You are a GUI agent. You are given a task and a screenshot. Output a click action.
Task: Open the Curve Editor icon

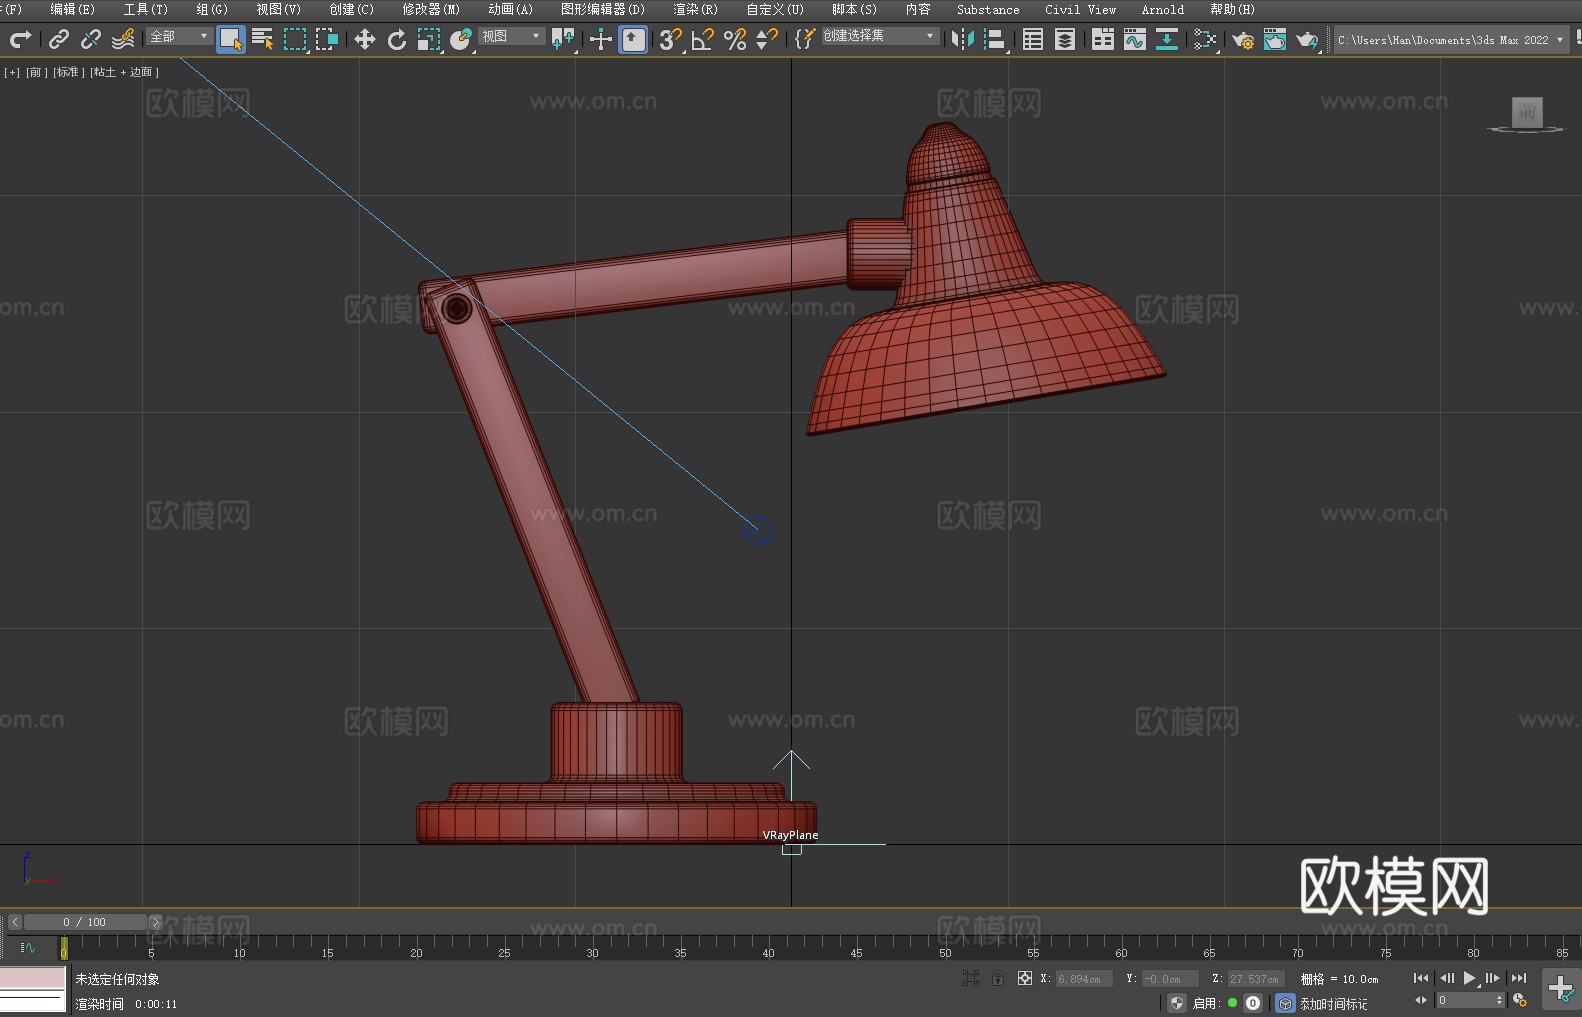(1134, 40)
